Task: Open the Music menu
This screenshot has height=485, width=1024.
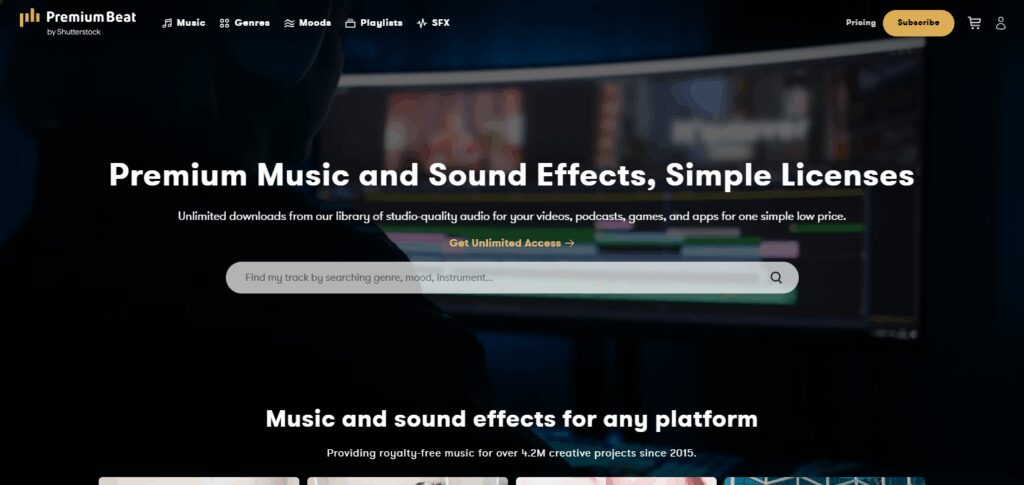Action: 184,23
